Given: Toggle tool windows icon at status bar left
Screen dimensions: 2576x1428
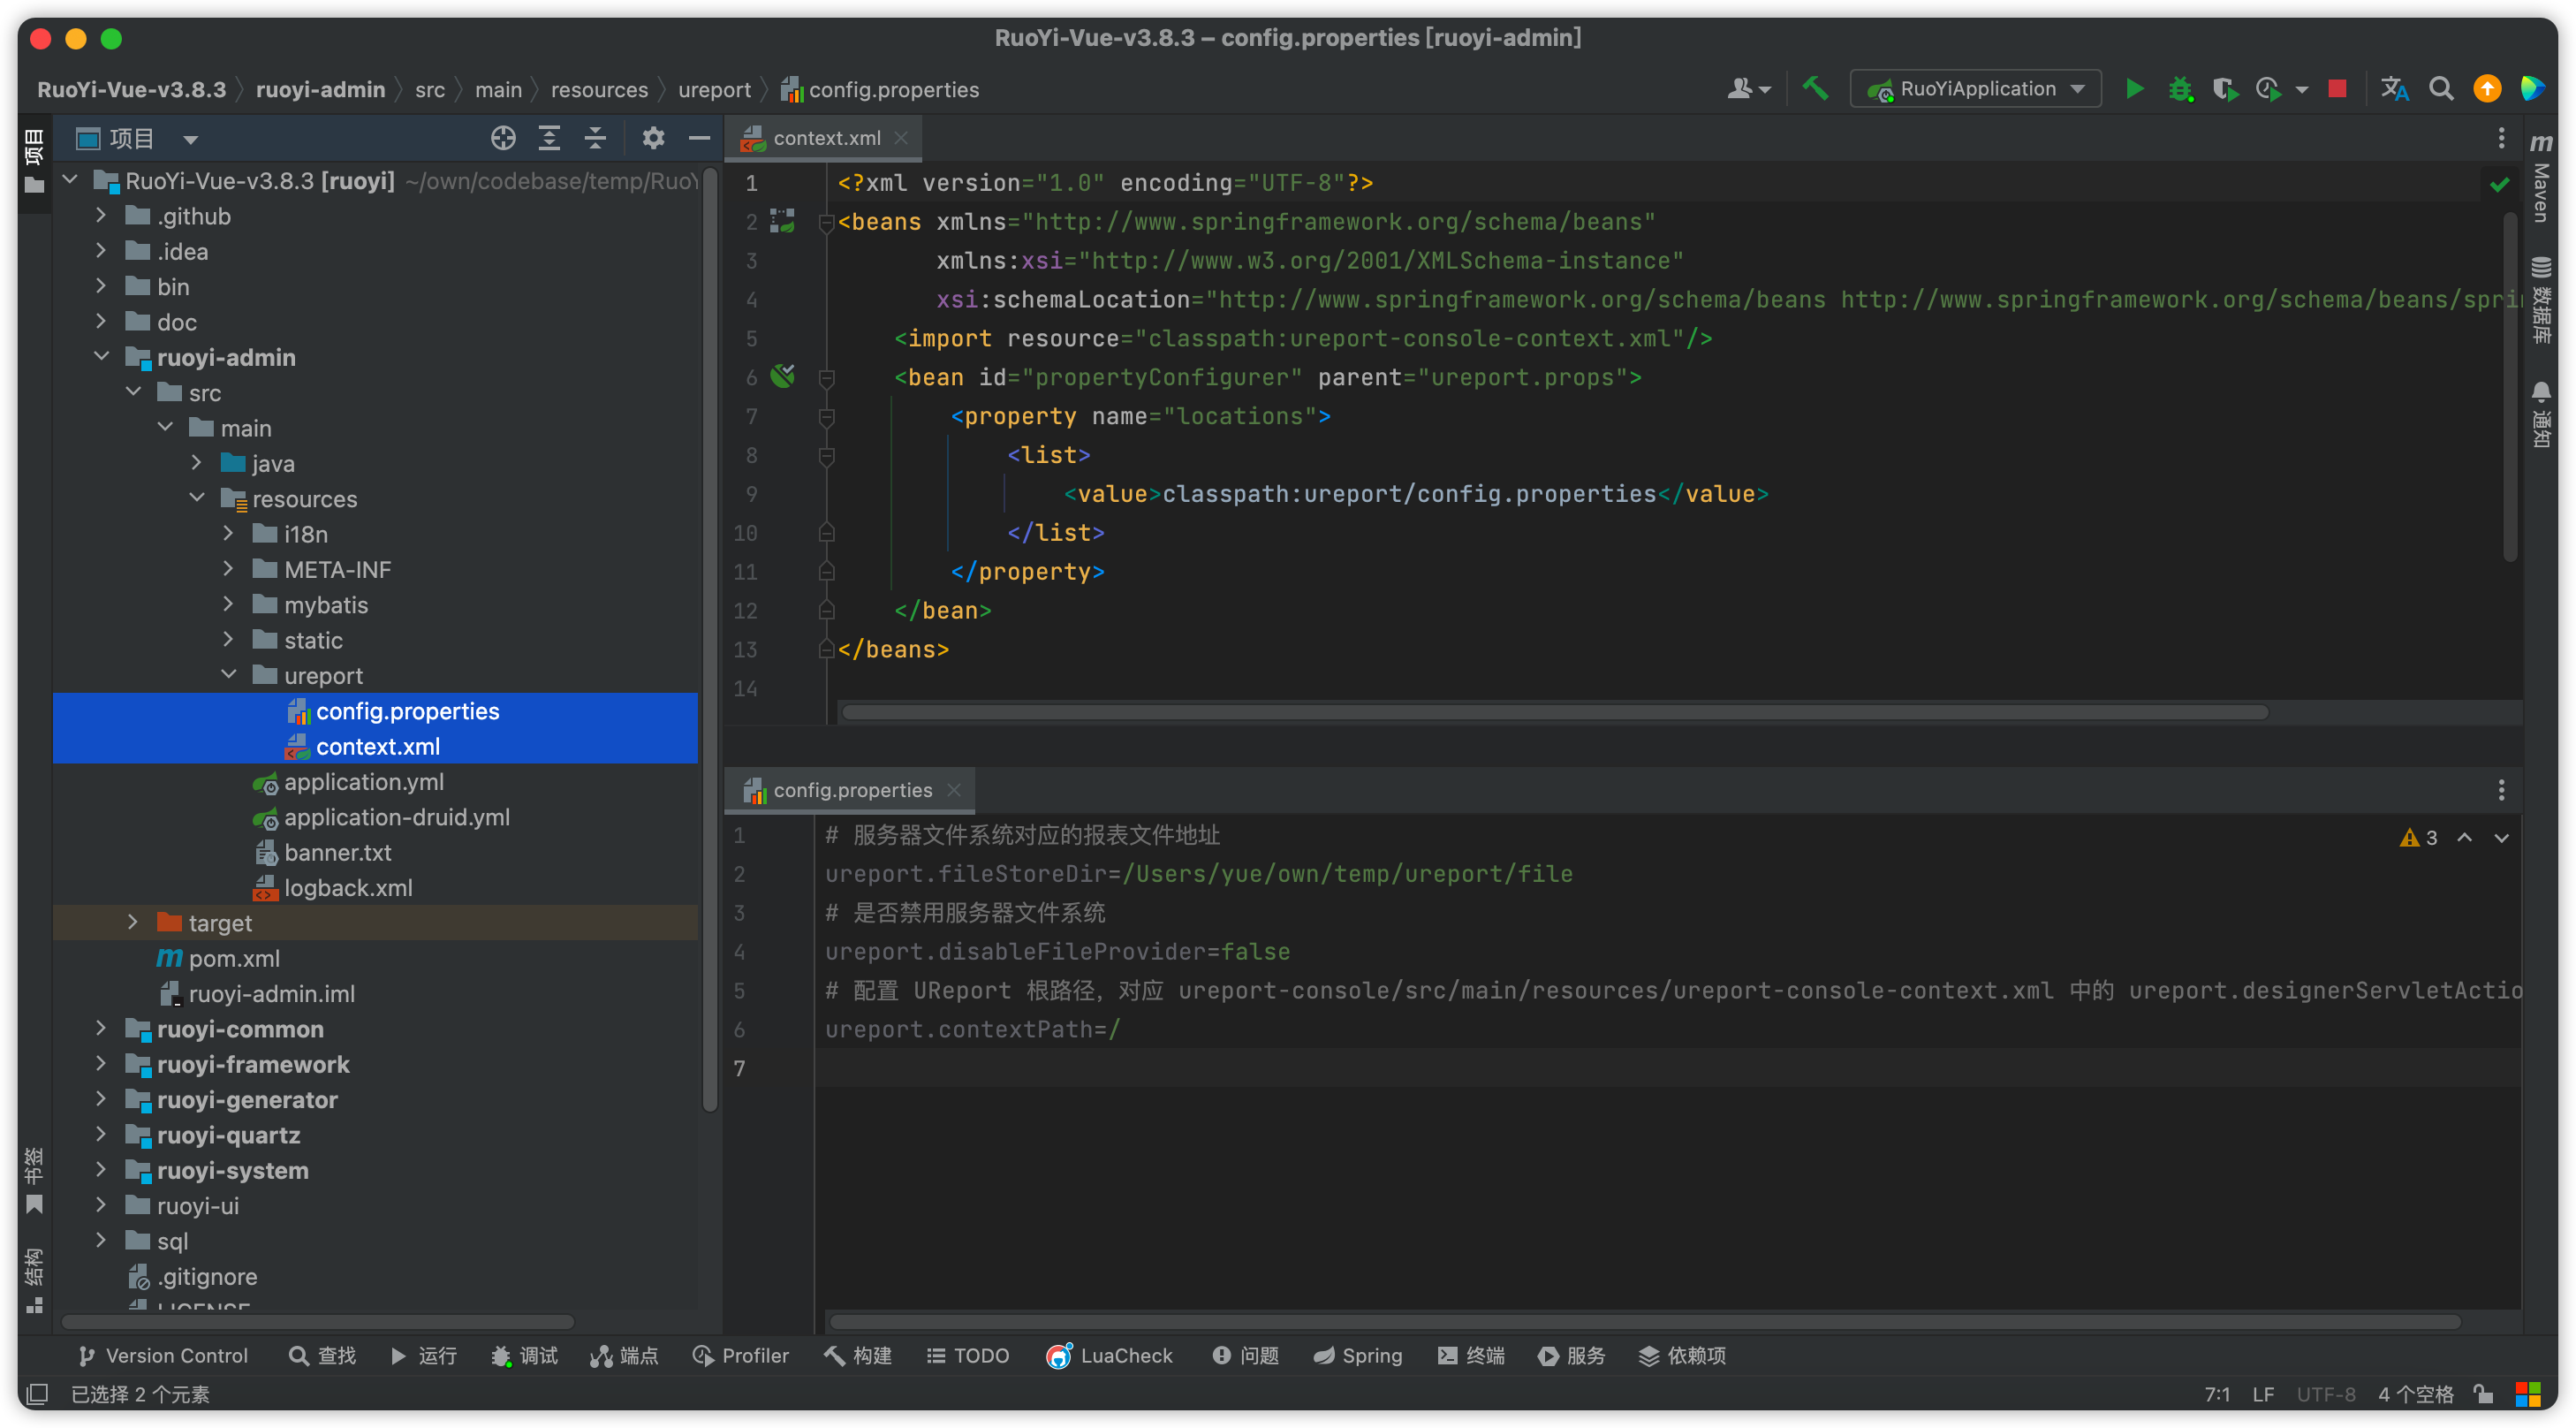Looking at the screenshot, I should tap(38, 1393).
